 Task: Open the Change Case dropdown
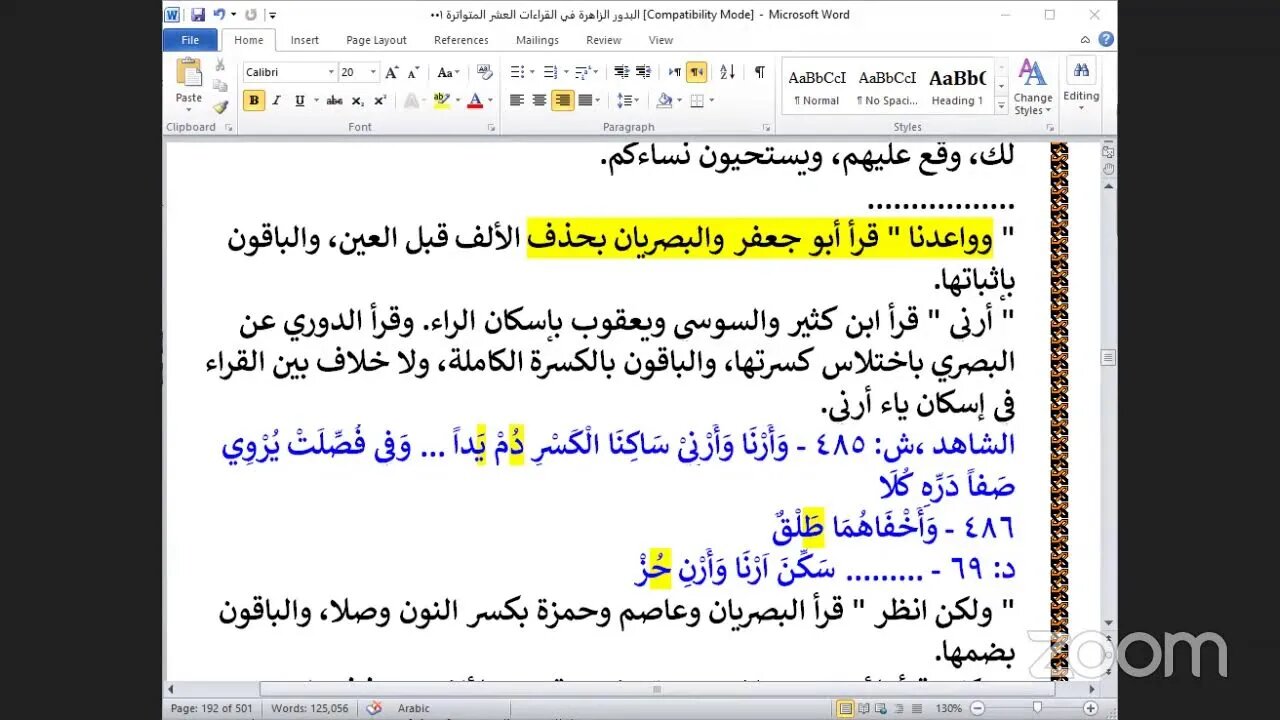(448, 72)
